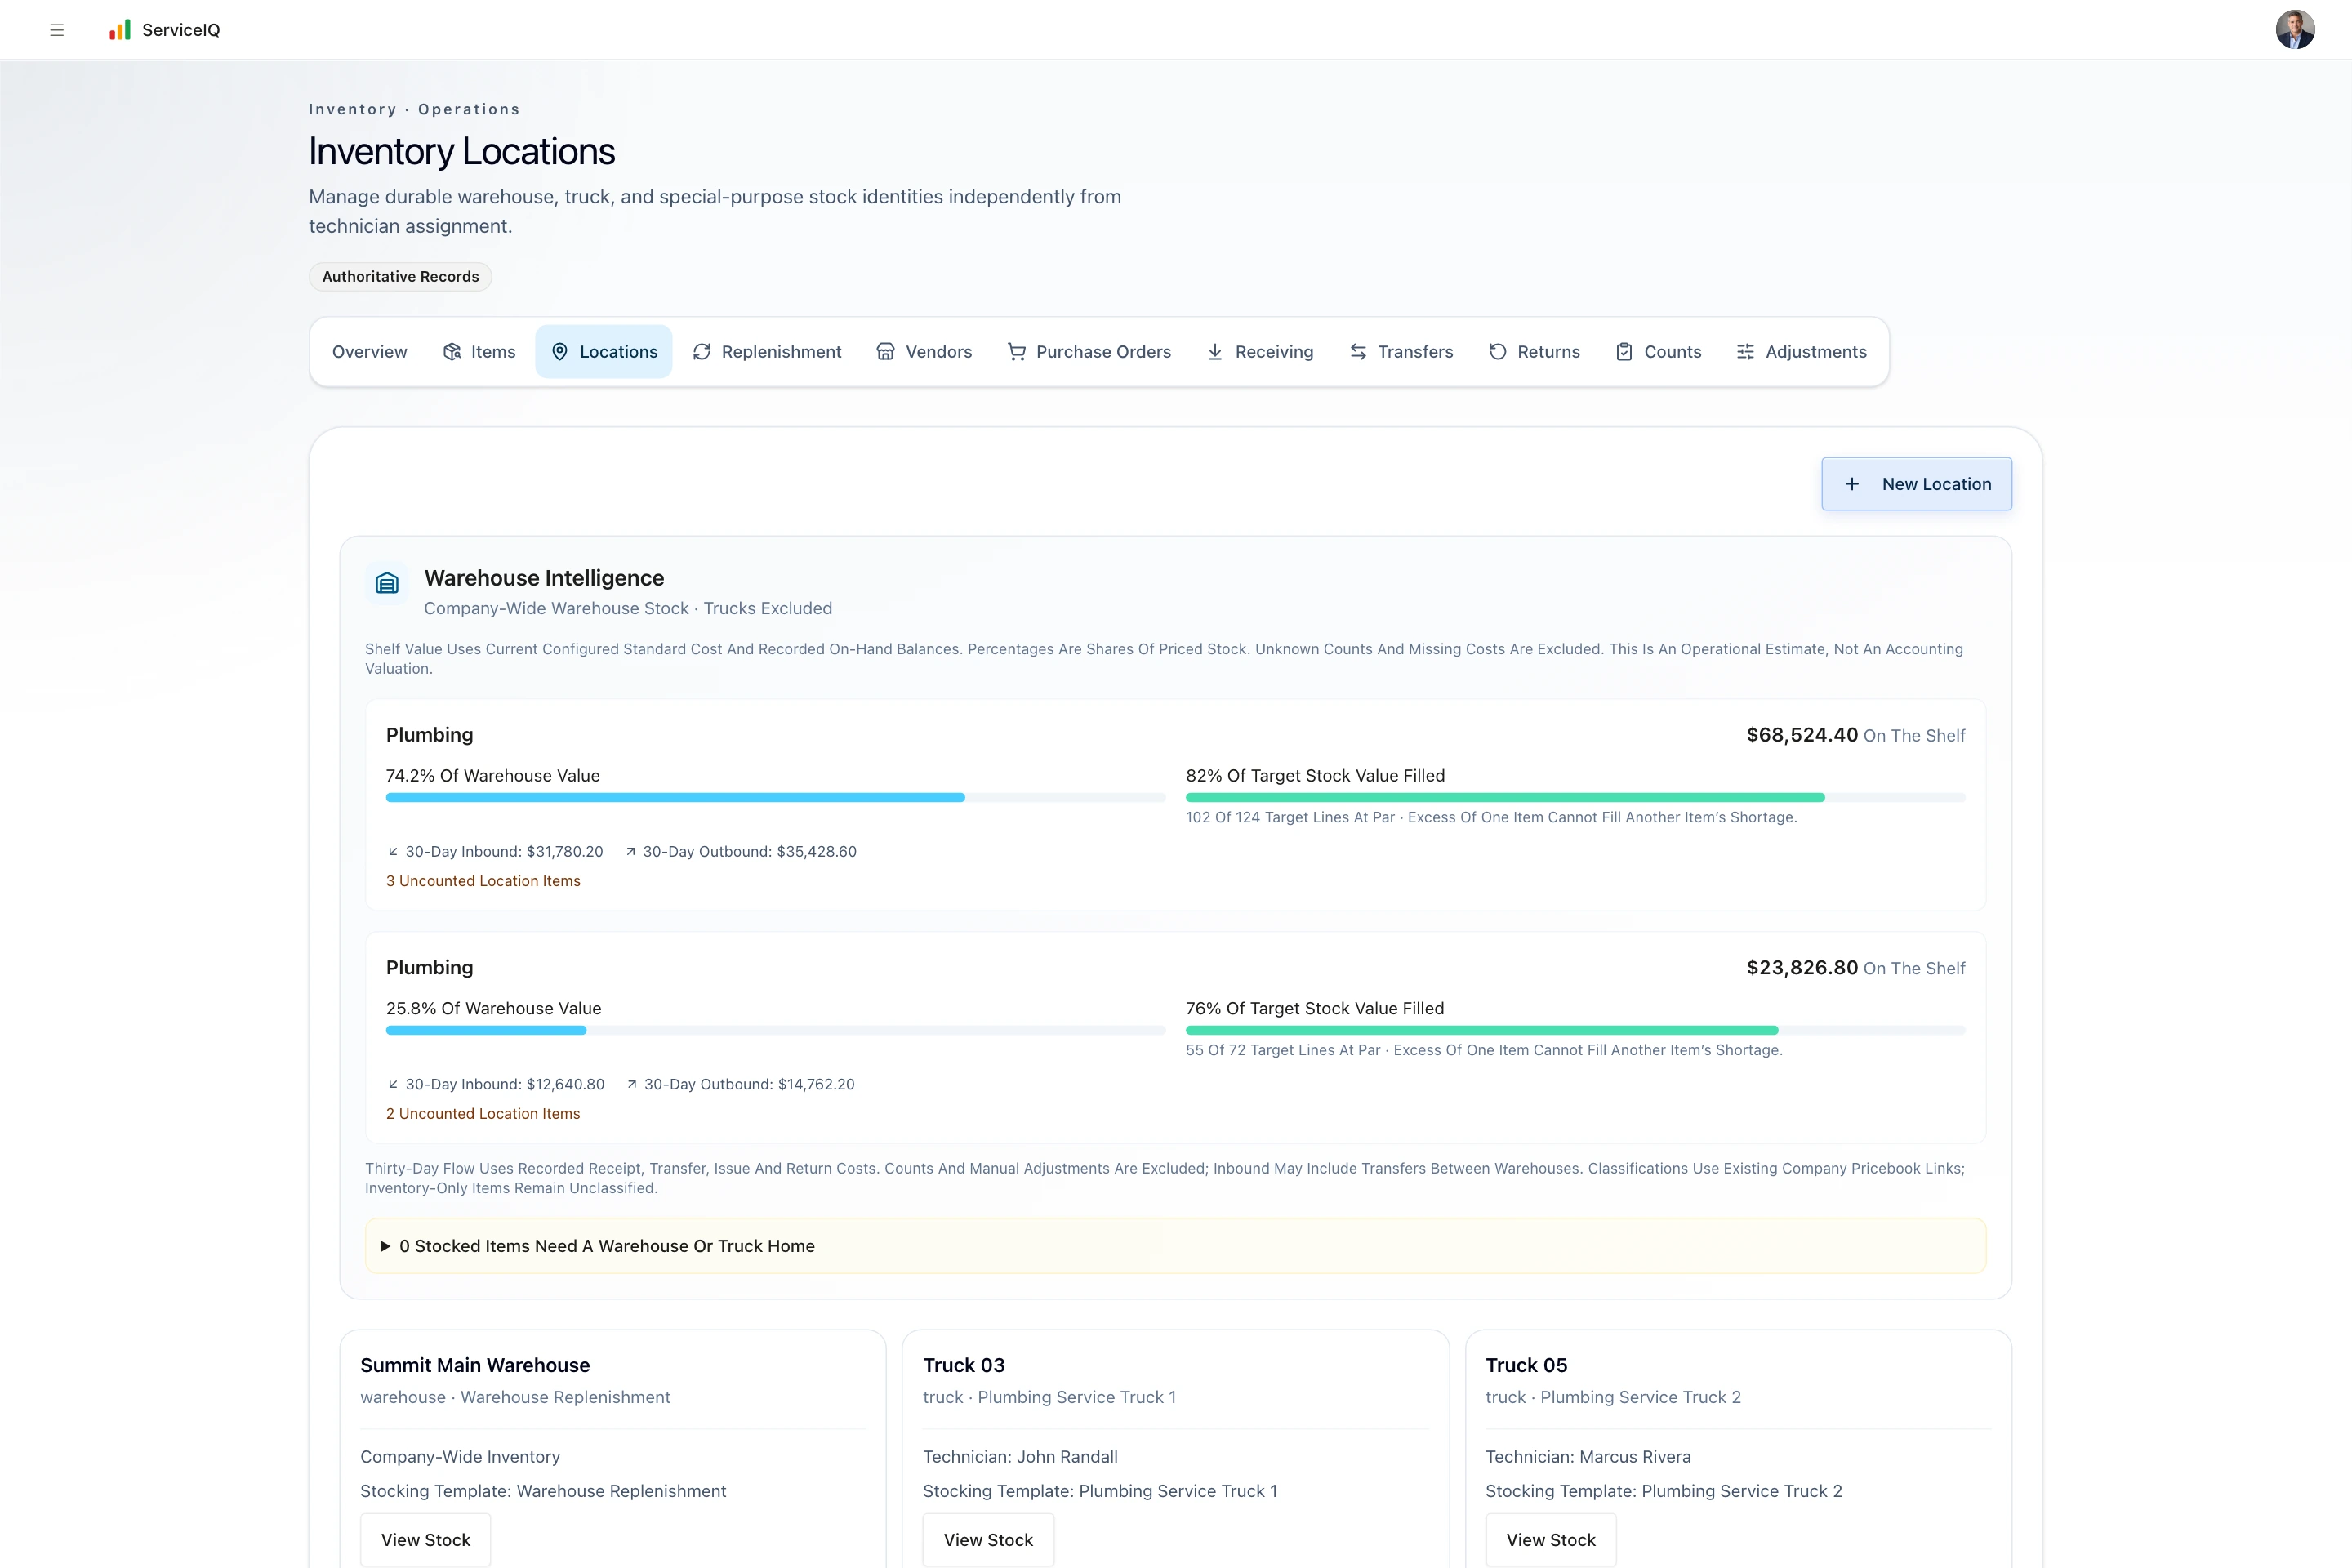Click the inbound arrow icon beside $31,780.20
2352x1568 pixels.
pyautogui.click(x=393, y=852)
